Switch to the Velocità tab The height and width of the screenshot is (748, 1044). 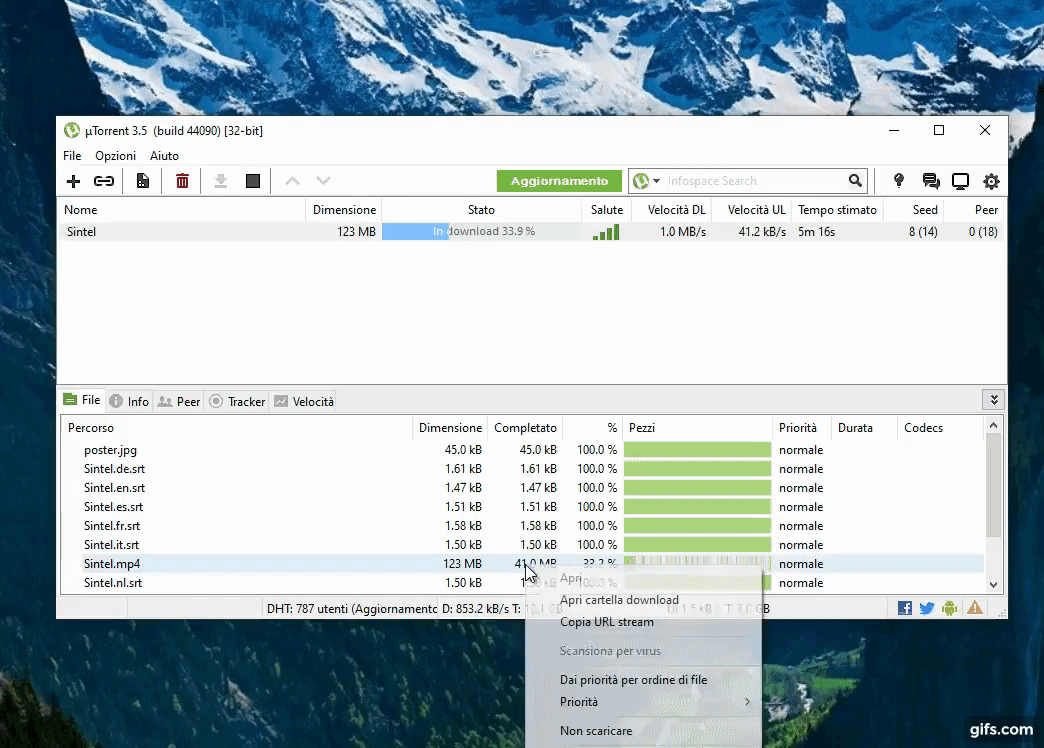pos(304,401)
